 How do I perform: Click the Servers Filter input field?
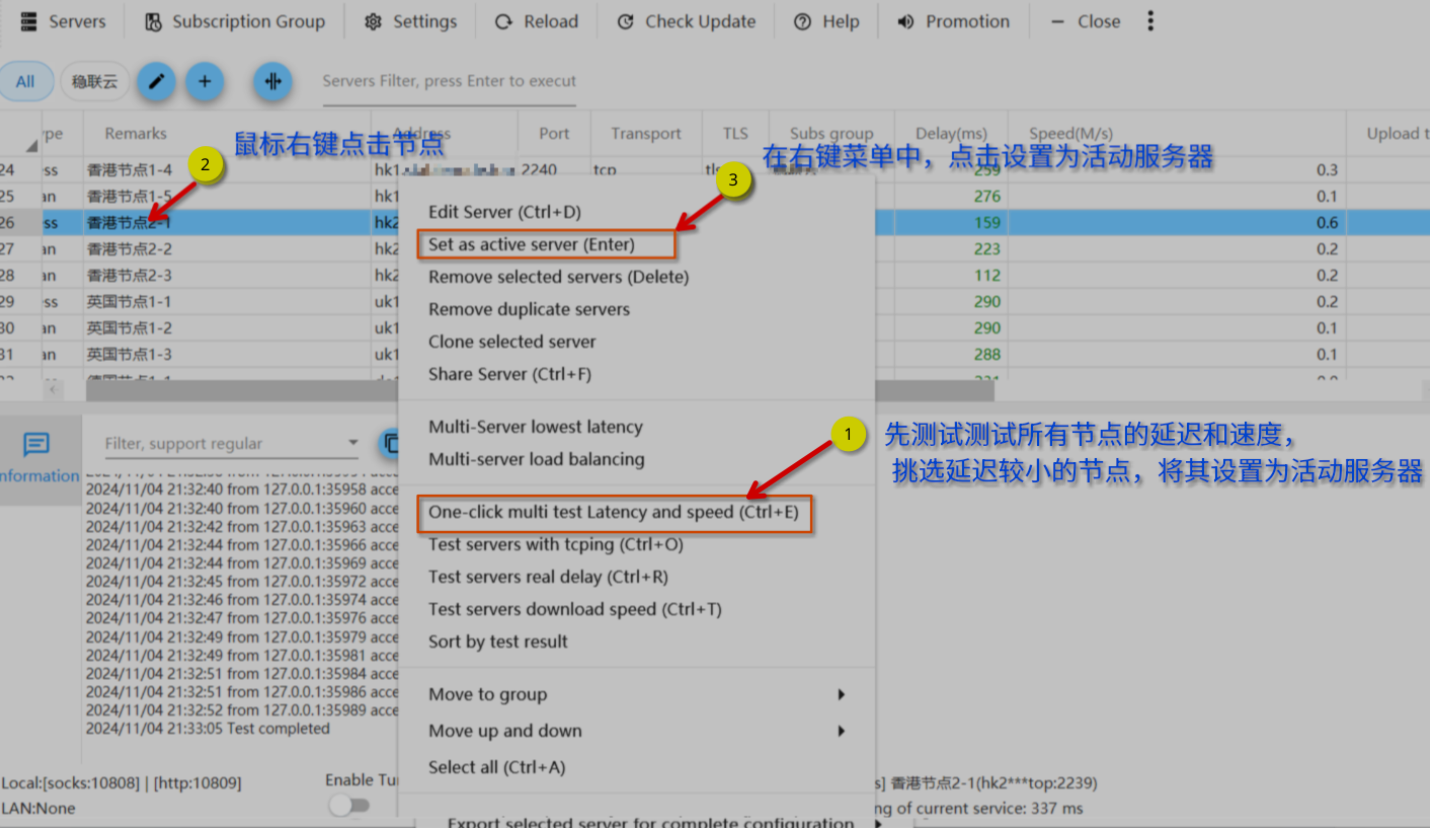(448, 81)
